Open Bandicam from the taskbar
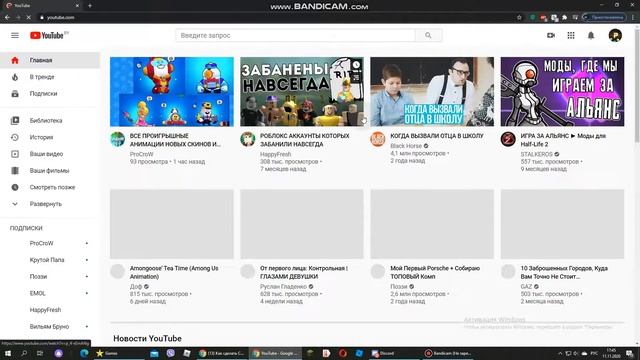 [x=447, y=353]
